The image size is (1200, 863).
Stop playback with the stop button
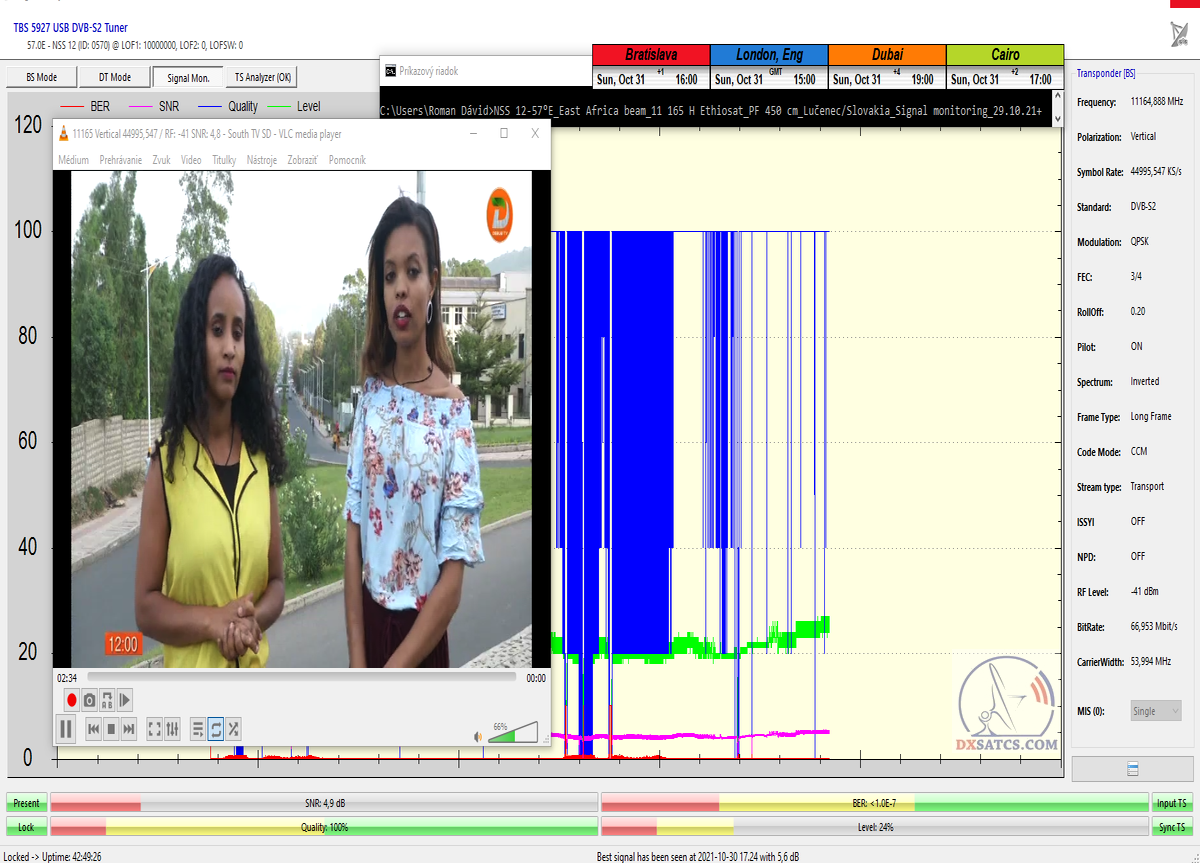click(x=111, y=730)
